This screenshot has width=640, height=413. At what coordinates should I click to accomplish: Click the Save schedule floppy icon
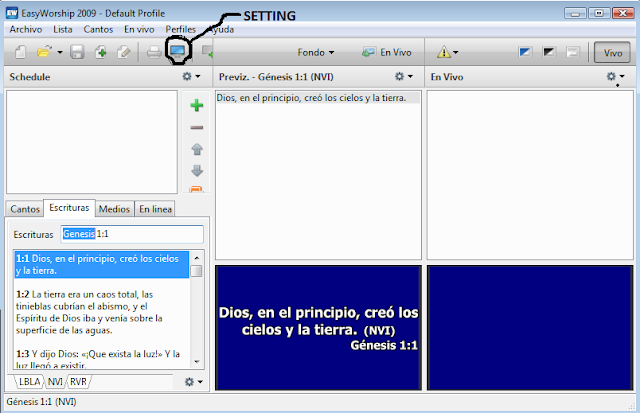click(x=77, y=52)
